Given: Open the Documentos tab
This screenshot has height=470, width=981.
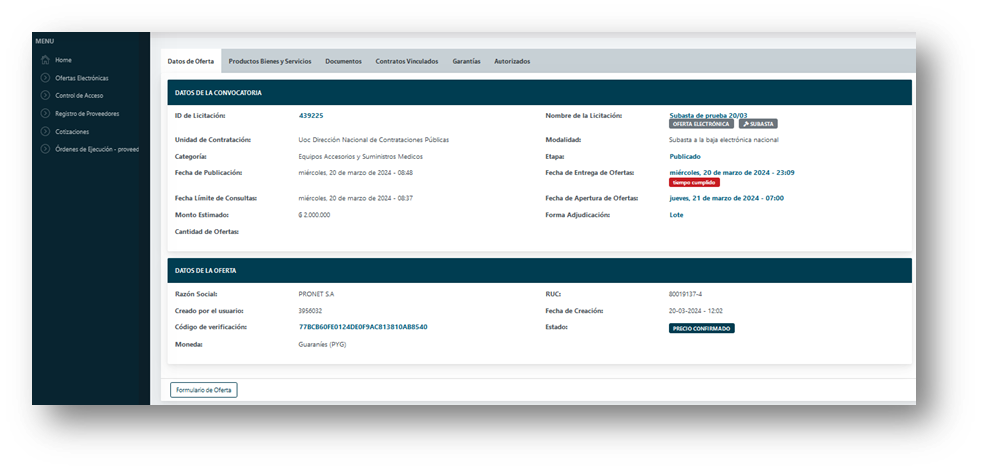Looking at the screenshot, I should 343,61.
